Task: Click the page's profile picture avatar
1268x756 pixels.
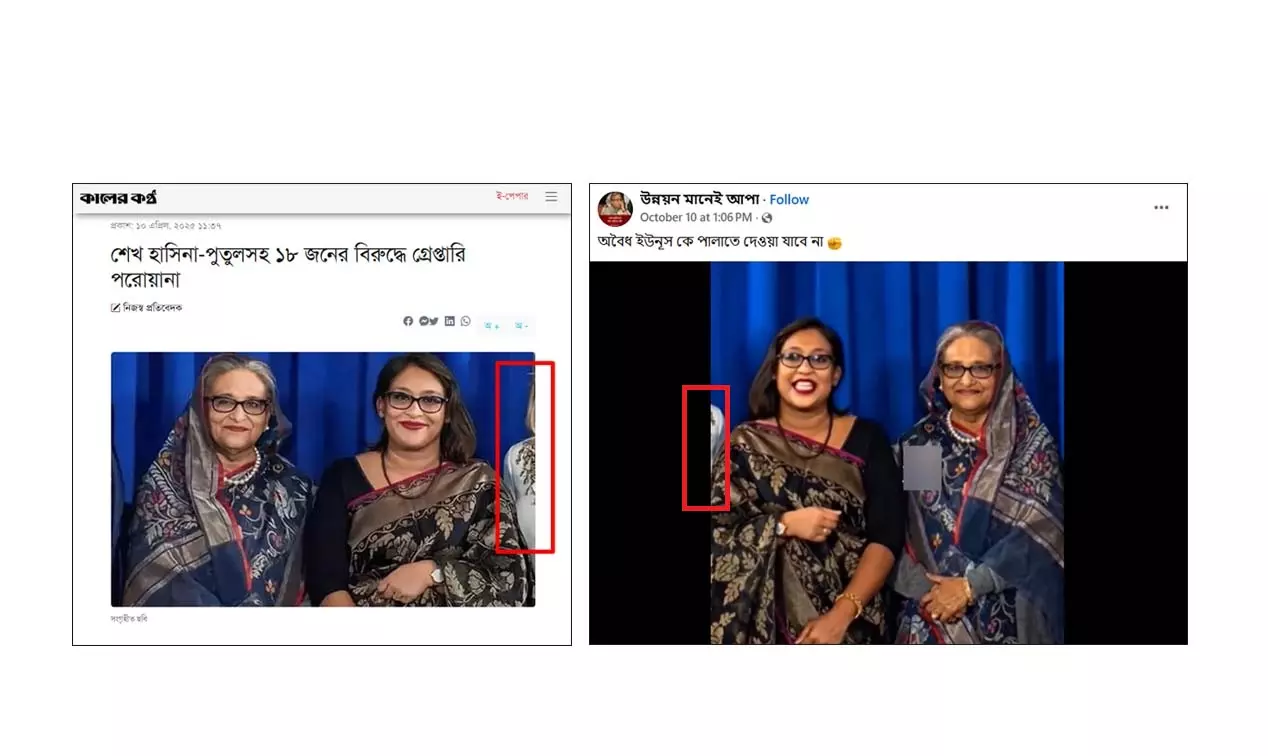Action: coord(615,209)
